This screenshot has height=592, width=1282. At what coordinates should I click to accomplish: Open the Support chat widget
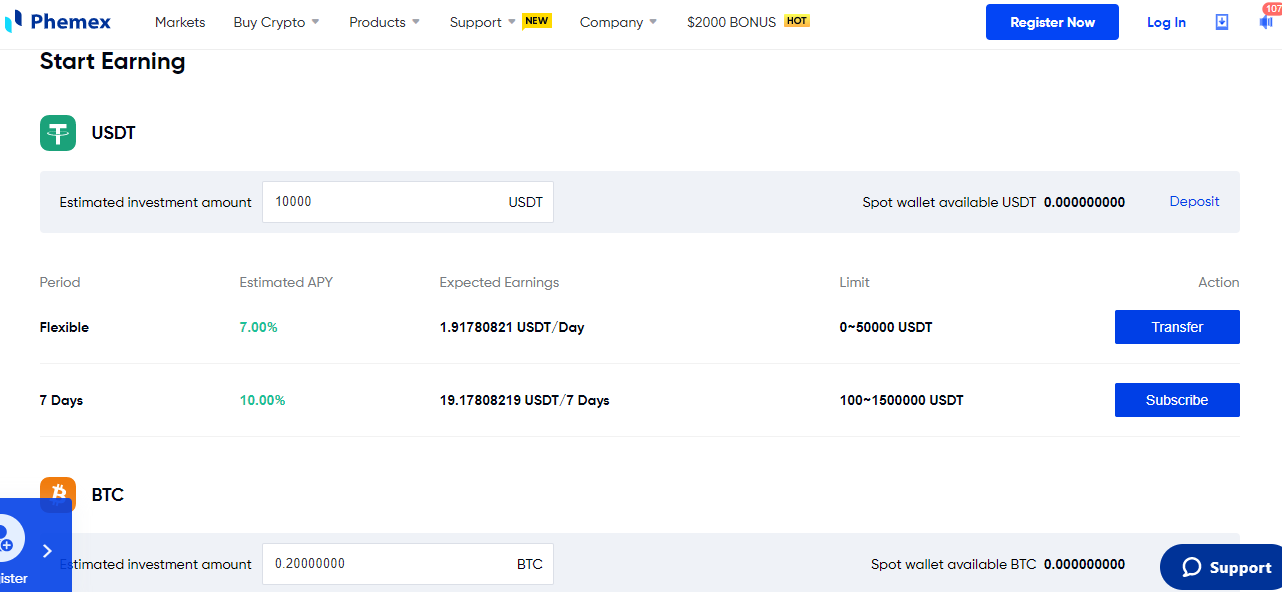(1222, 567)
